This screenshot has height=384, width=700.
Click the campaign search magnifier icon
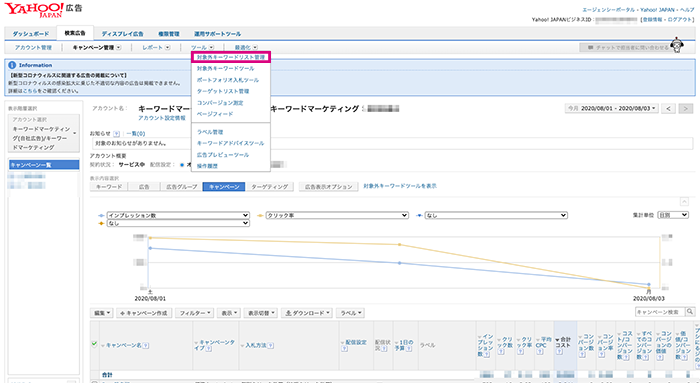point(691,312)
